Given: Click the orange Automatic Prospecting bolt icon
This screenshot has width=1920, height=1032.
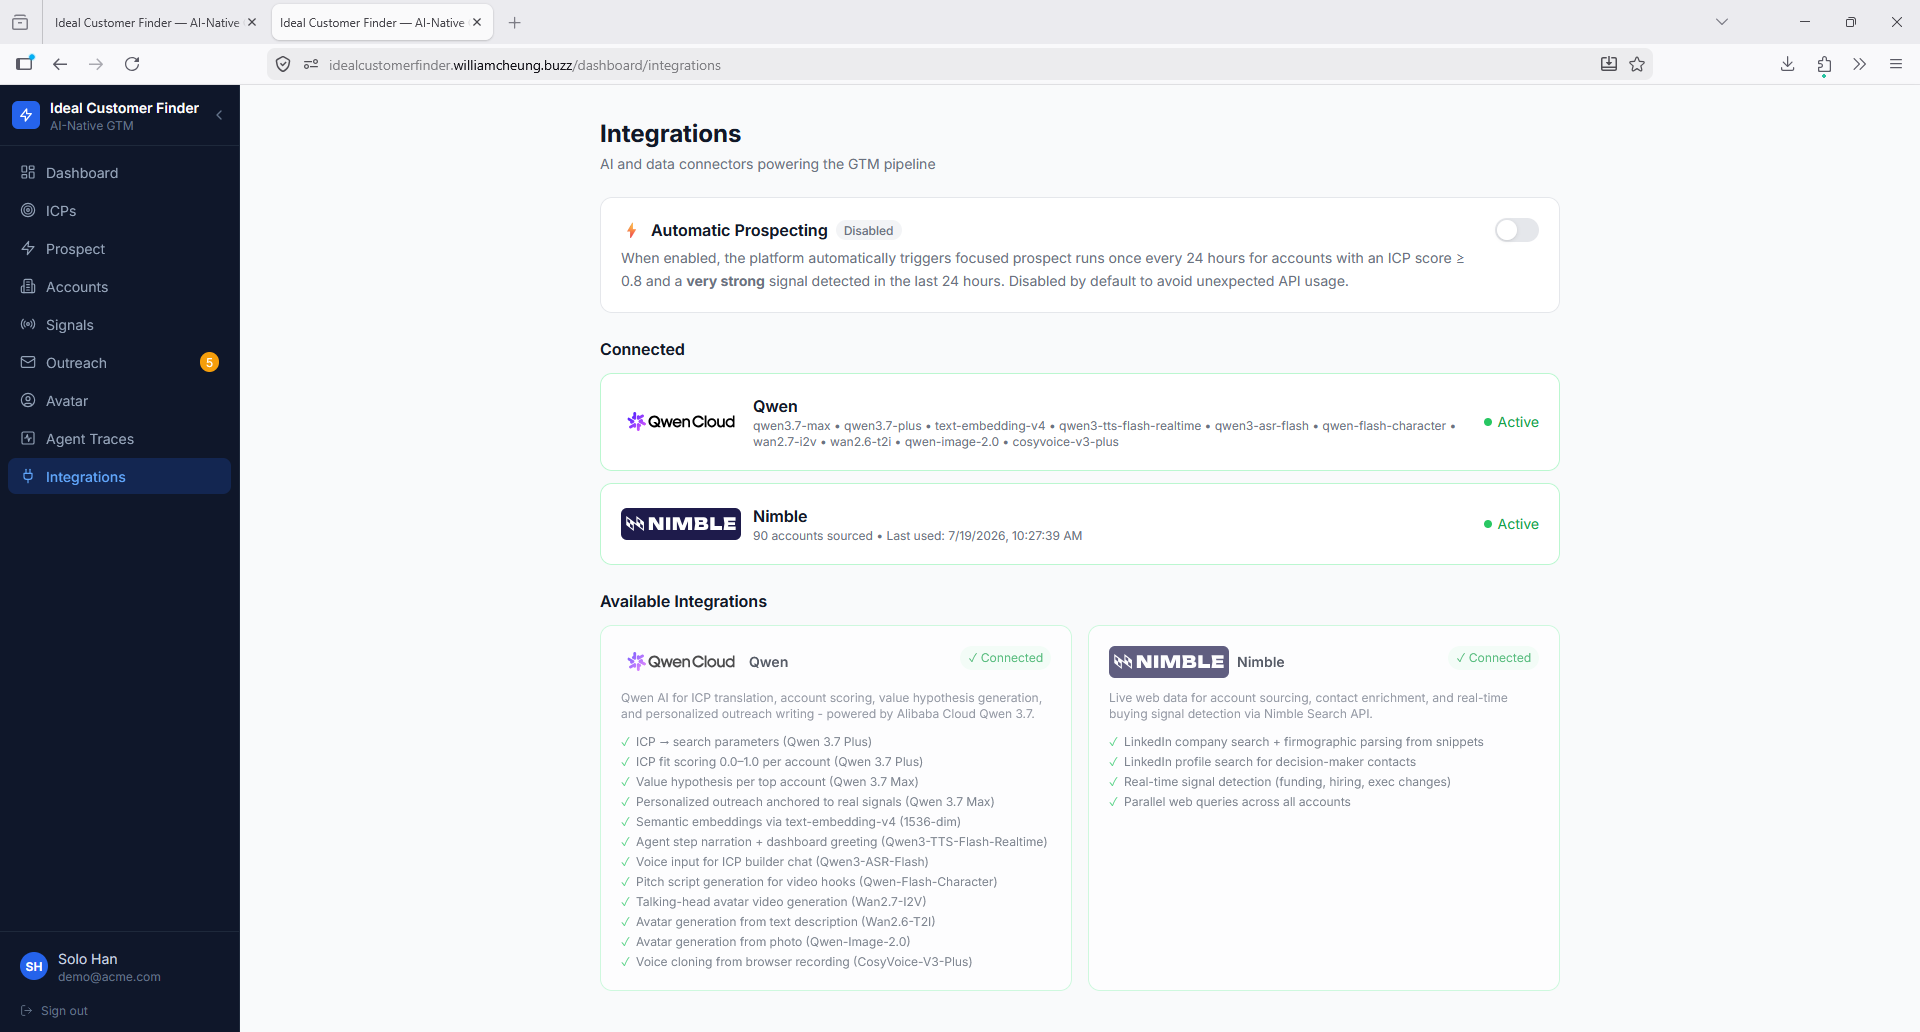Looking at the screenshot, I should tap(631, 231).
